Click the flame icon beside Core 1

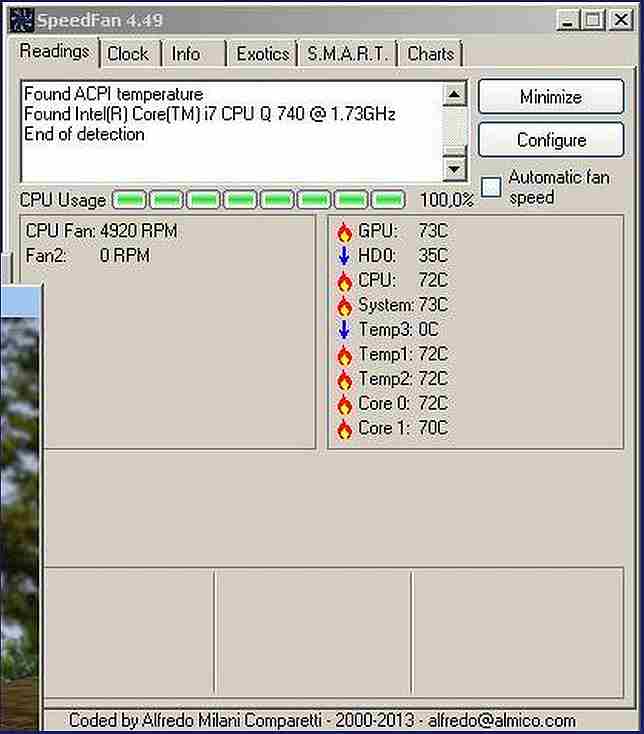click(x=344, y=428)
